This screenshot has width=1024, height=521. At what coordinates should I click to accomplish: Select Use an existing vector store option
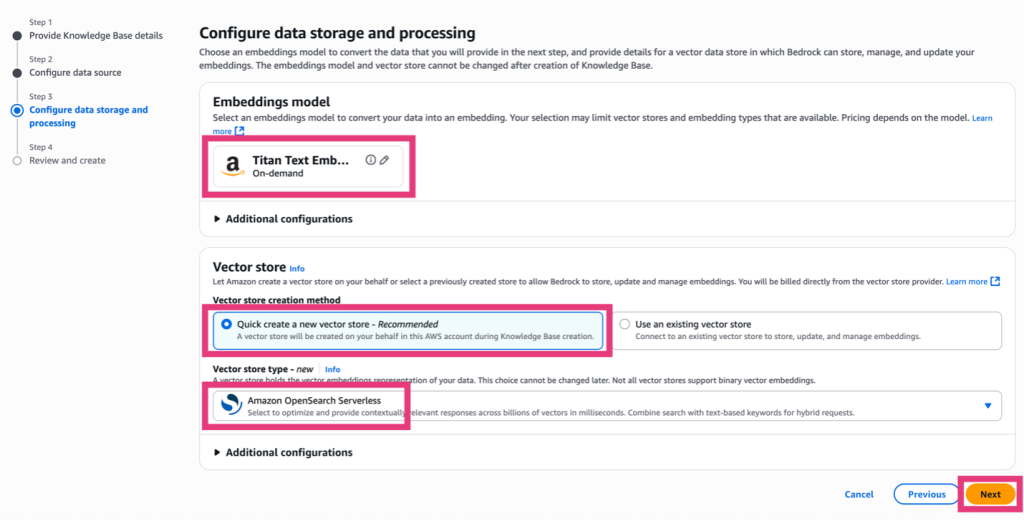pos(625,324)
